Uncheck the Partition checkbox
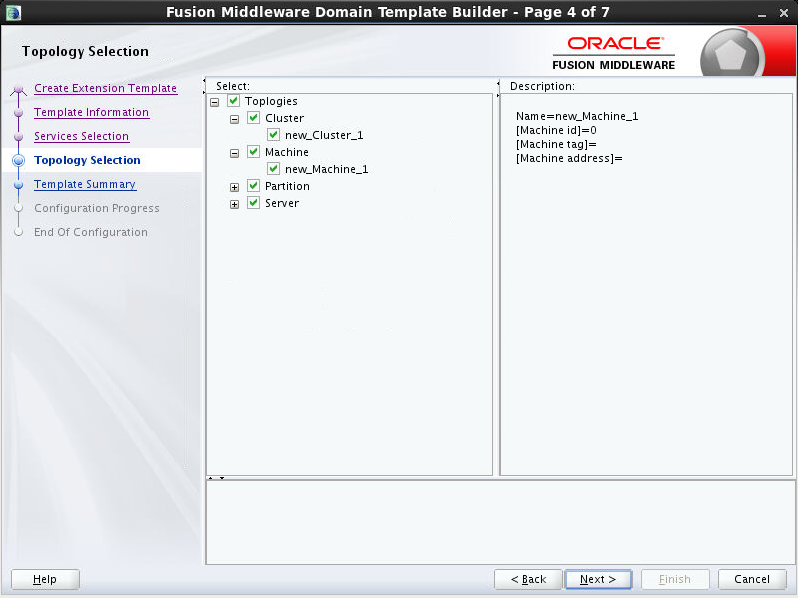798x598 pixels. pos(253,186)
